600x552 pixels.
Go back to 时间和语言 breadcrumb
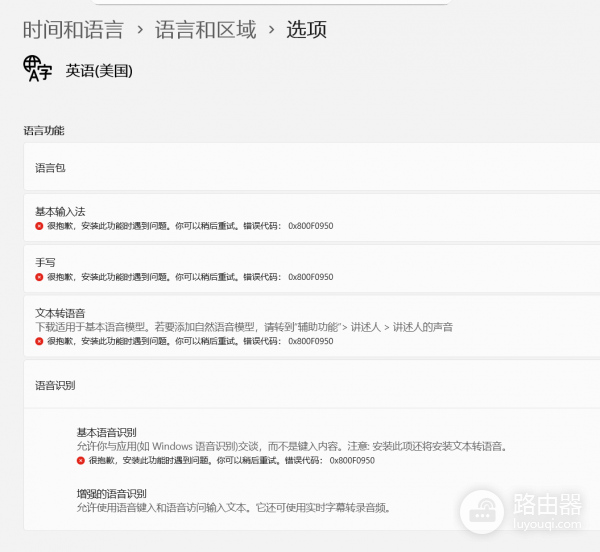(73, 30)
